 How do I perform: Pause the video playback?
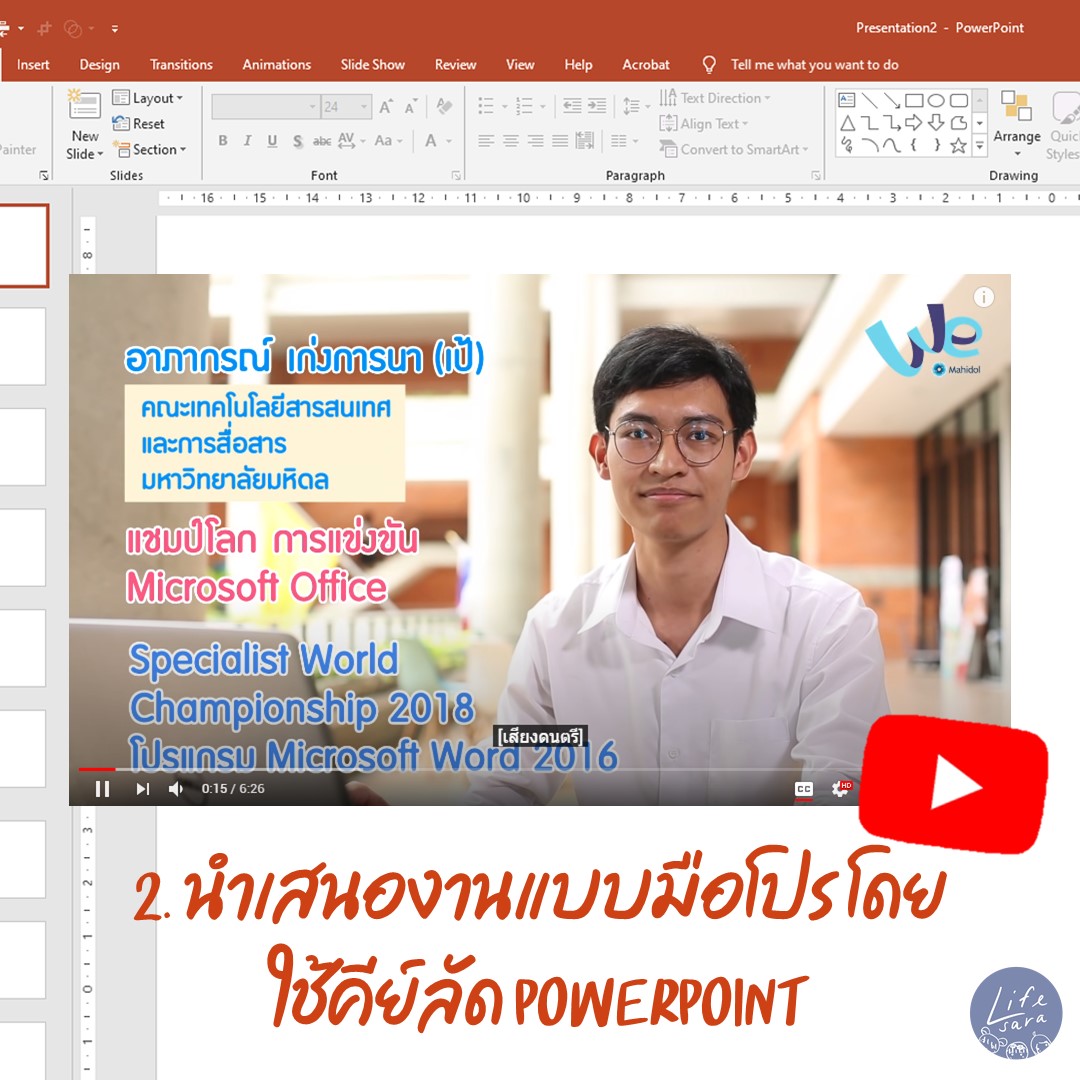pyautogui.click(x=103, y=789)
